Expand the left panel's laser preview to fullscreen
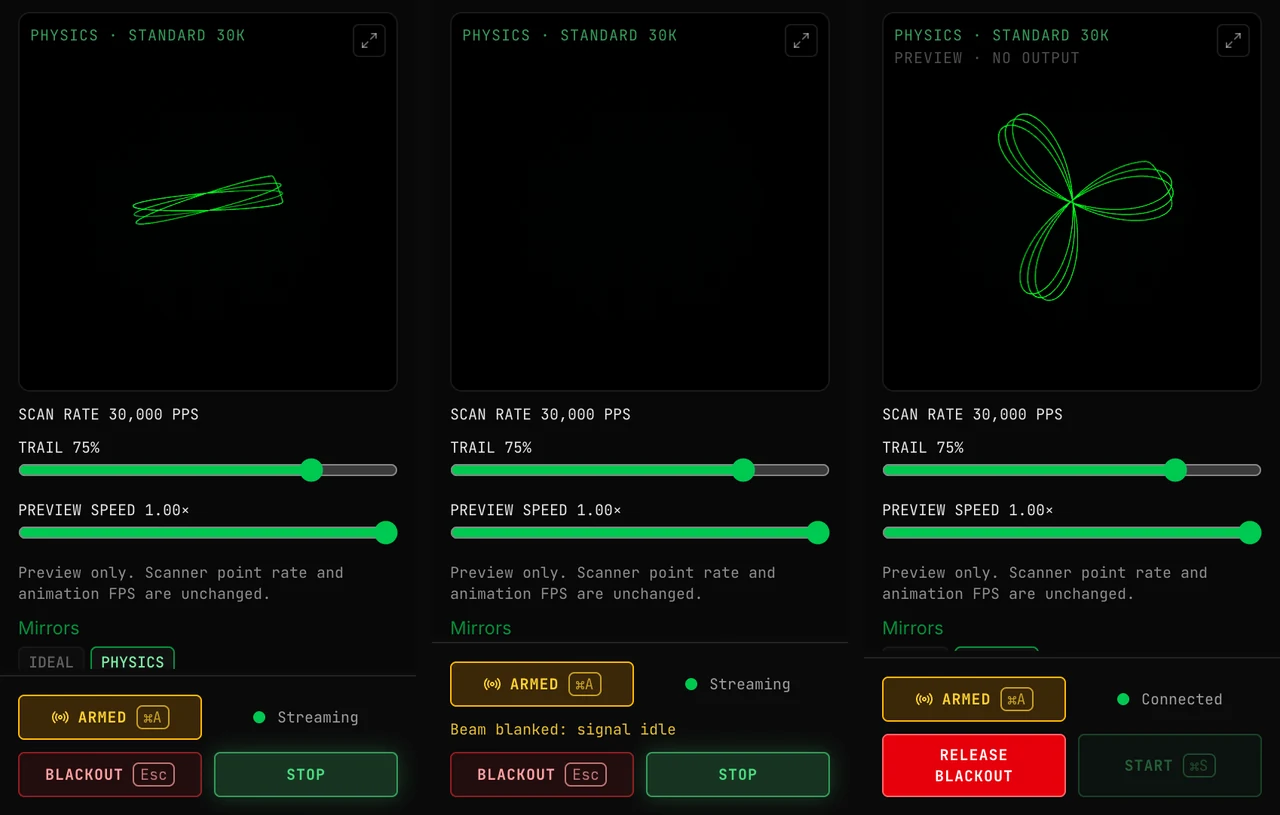 [x=369, y=40]
